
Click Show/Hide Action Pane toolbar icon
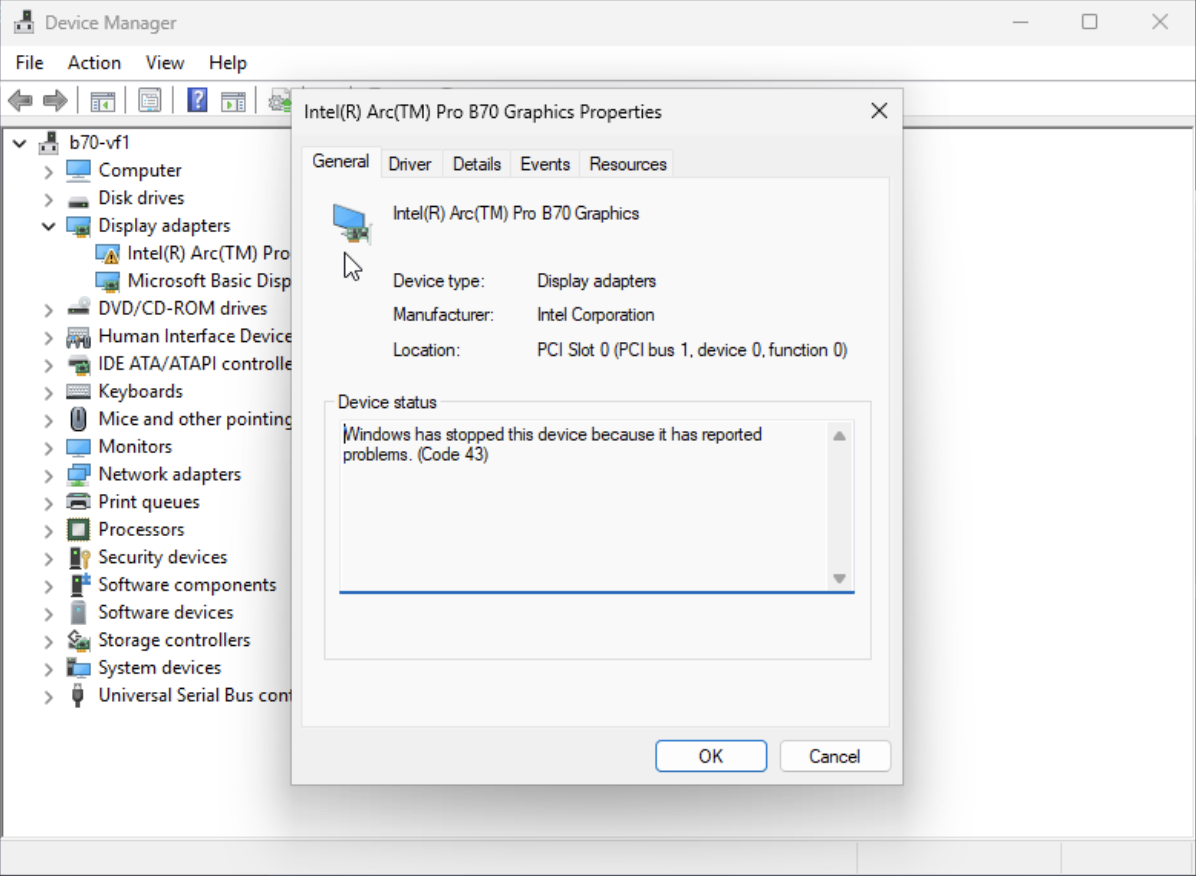click(x=233, y=101)
